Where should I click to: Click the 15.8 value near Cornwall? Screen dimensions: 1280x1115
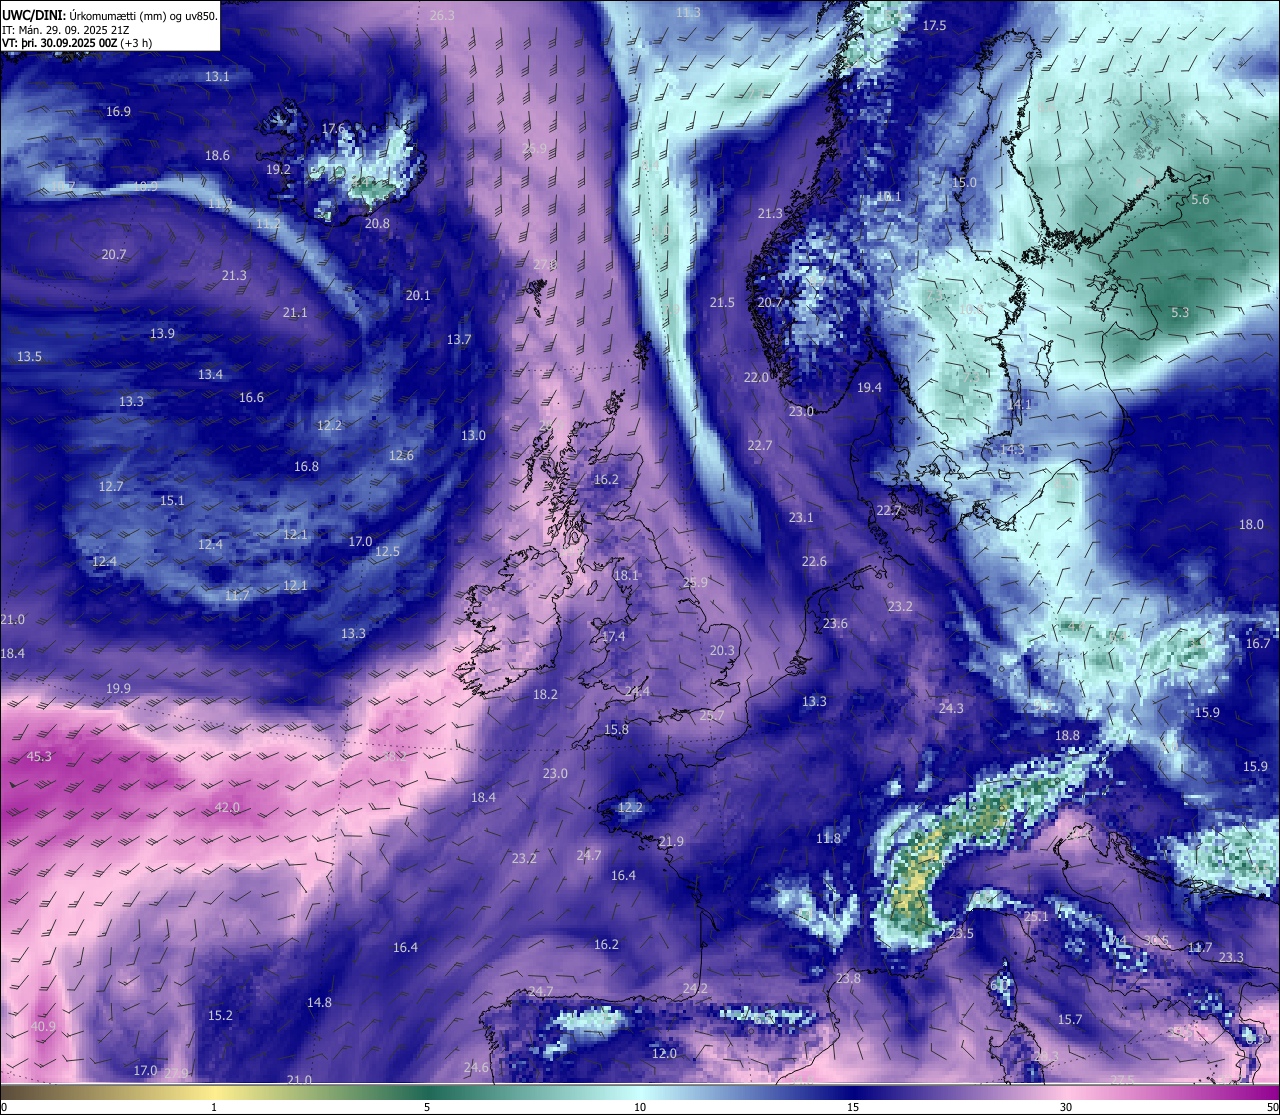coord(616,730)
